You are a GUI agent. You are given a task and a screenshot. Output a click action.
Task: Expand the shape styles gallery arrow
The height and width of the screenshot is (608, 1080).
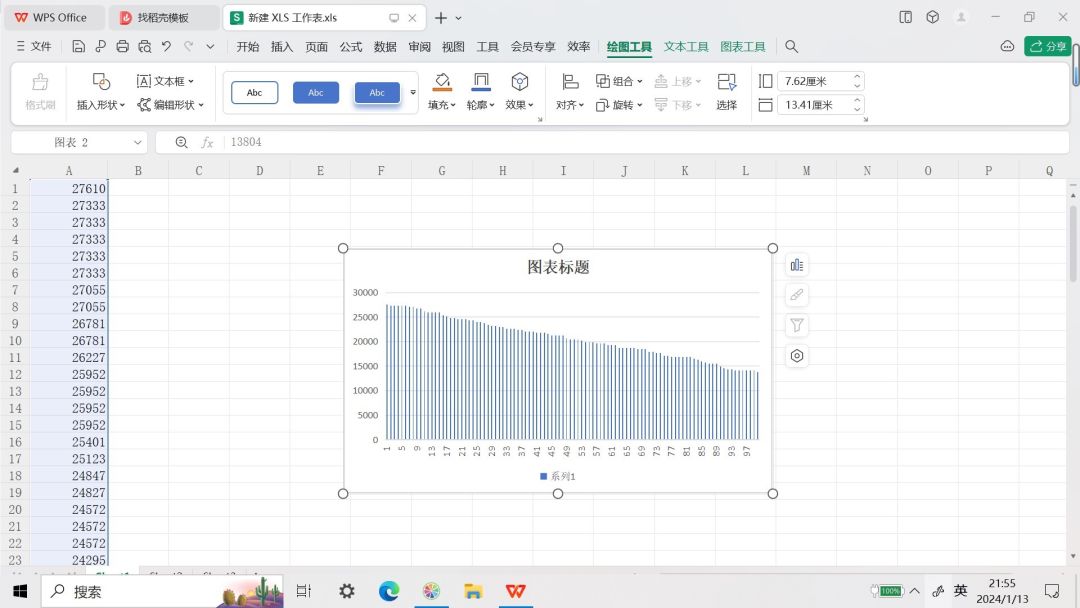(413, 93)
